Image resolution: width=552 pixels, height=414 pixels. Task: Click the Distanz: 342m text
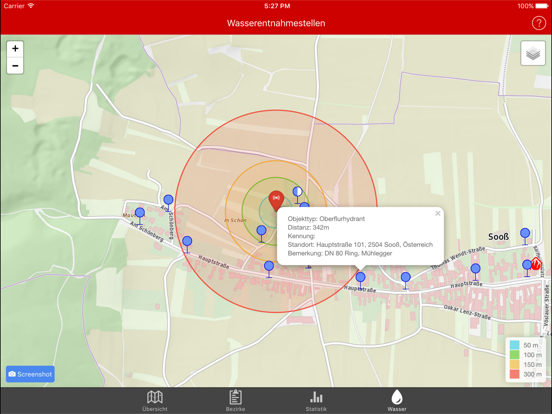point(308,227)
